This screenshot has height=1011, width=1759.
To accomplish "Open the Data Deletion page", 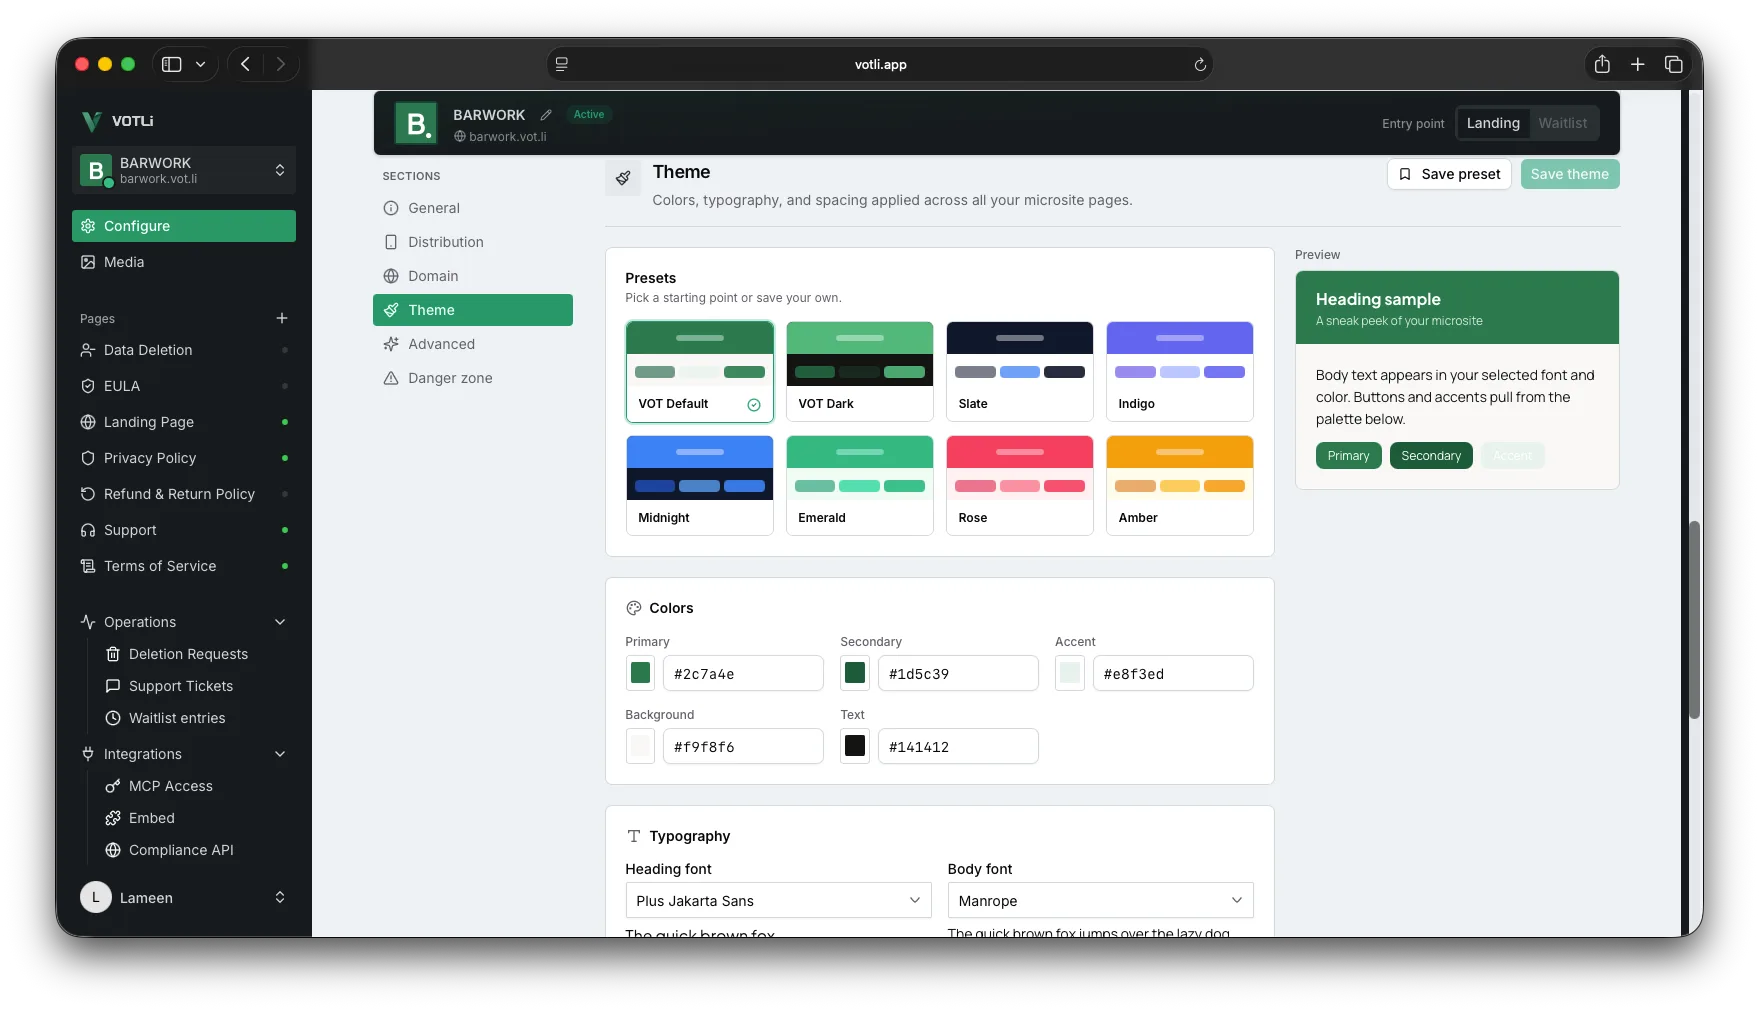I will pos(184,350).
